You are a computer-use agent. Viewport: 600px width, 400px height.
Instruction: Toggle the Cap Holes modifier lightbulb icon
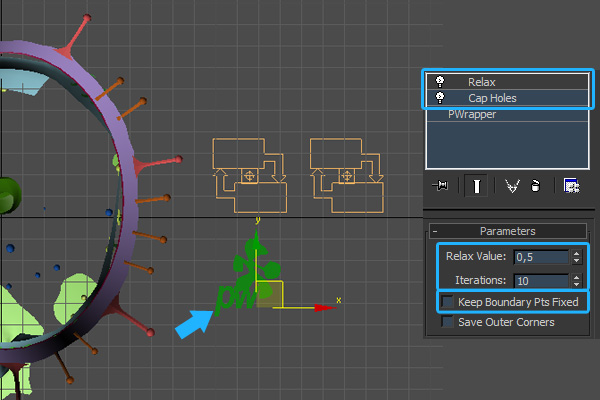(439, 98)
